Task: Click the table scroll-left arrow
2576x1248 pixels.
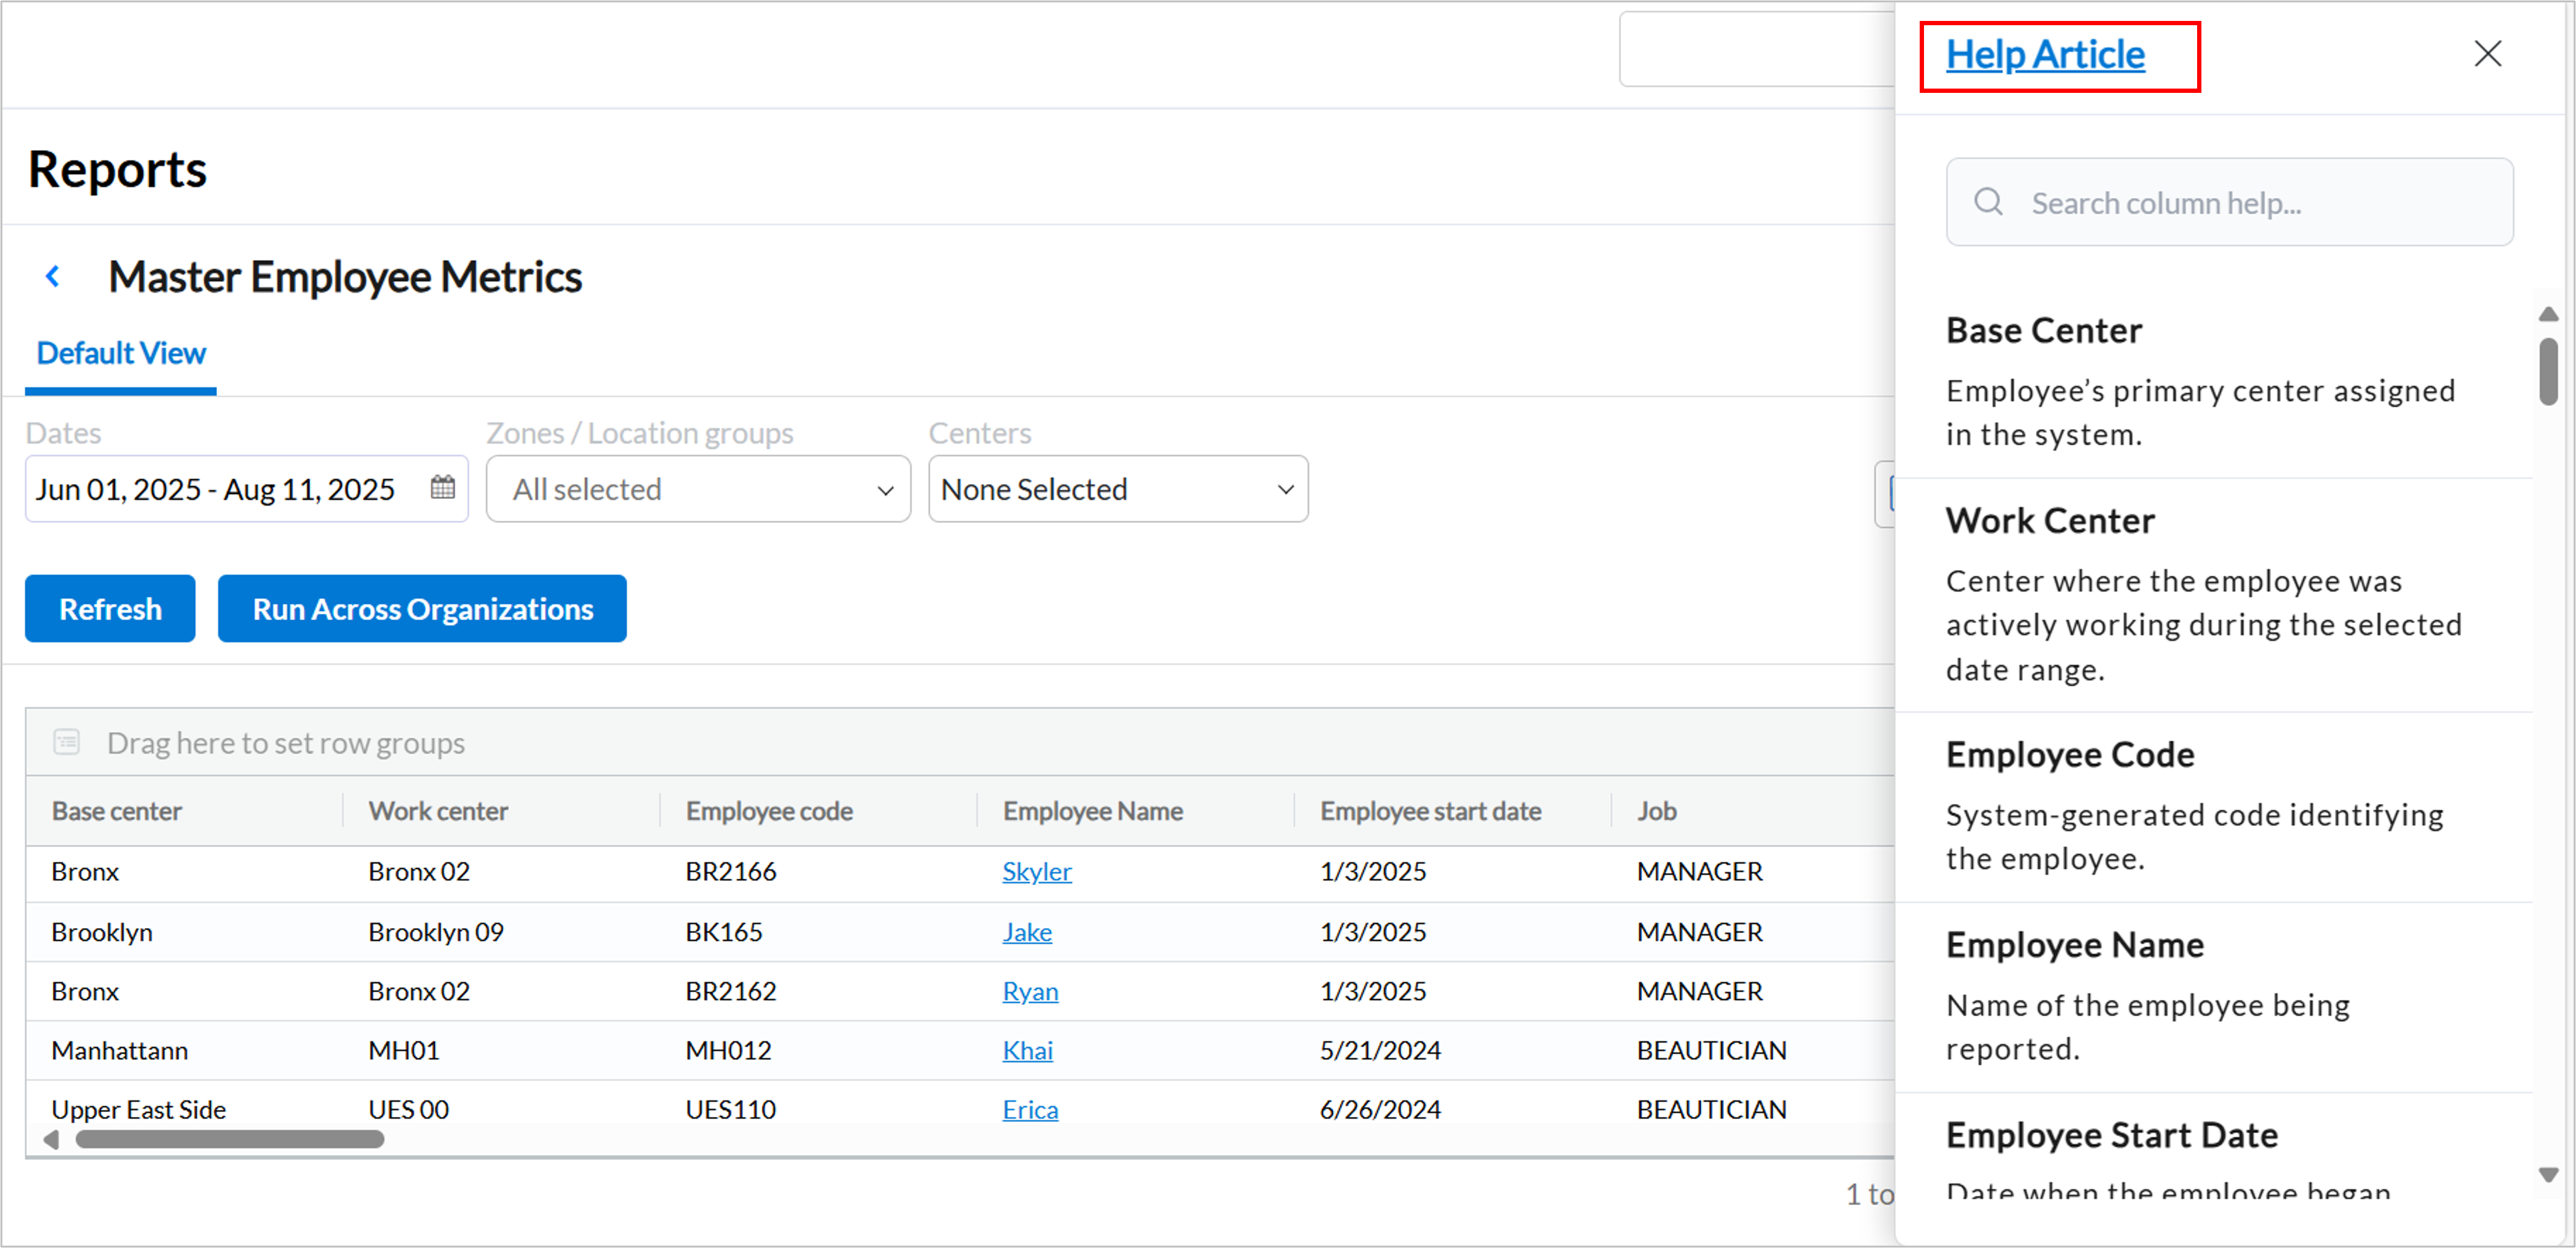Action: [51, 1139]
